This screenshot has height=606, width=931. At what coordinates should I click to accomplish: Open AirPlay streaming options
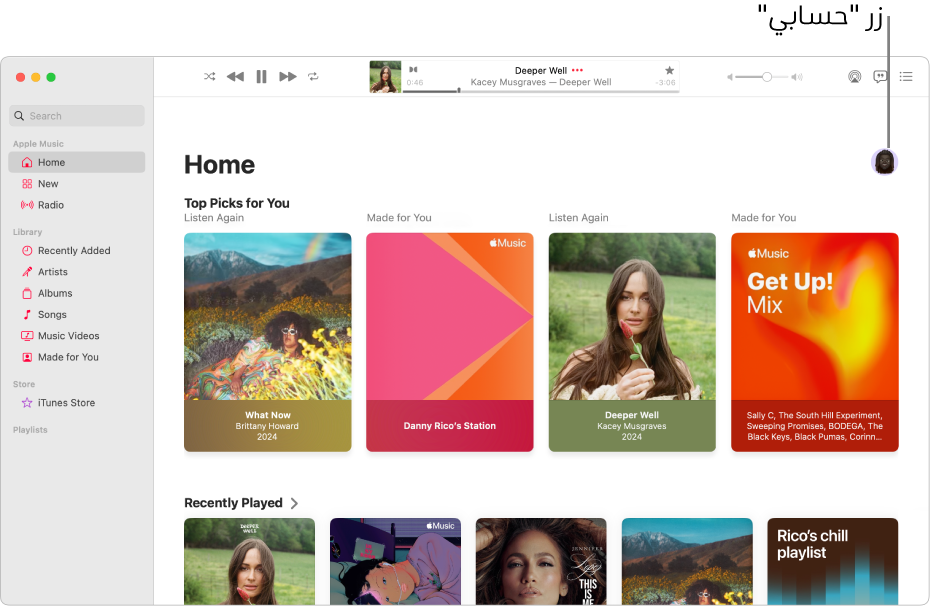point(855,76)
